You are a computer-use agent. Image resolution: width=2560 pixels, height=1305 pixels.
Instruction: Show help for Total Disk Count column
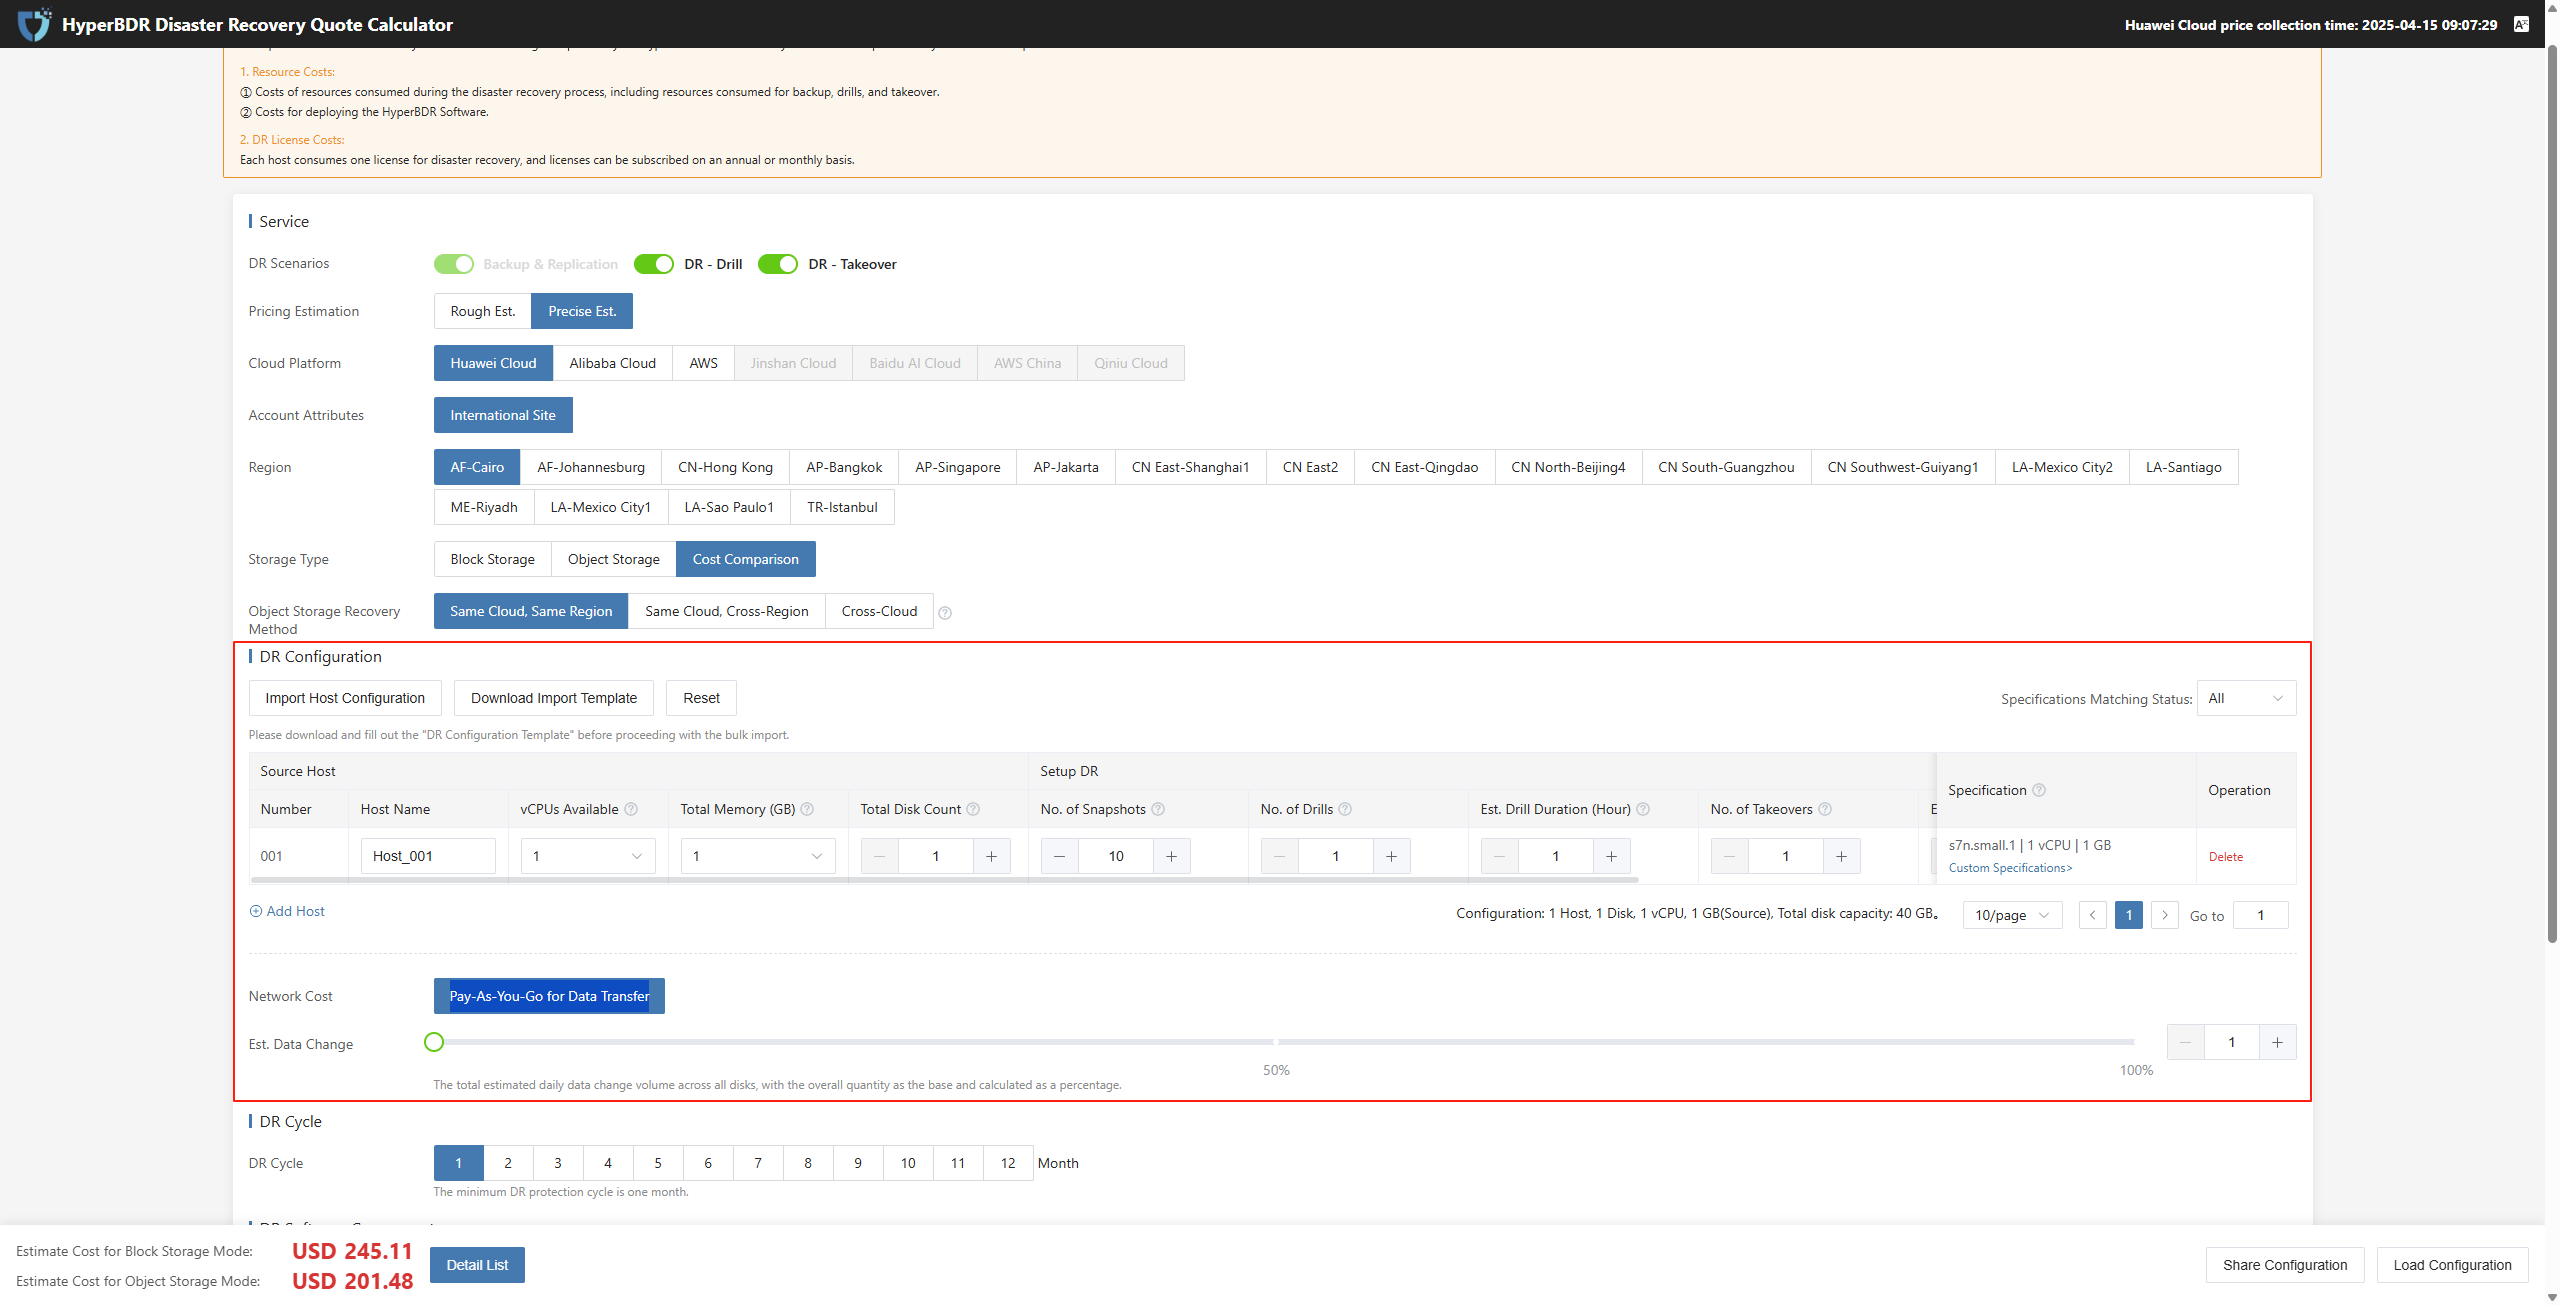[973, 809]
